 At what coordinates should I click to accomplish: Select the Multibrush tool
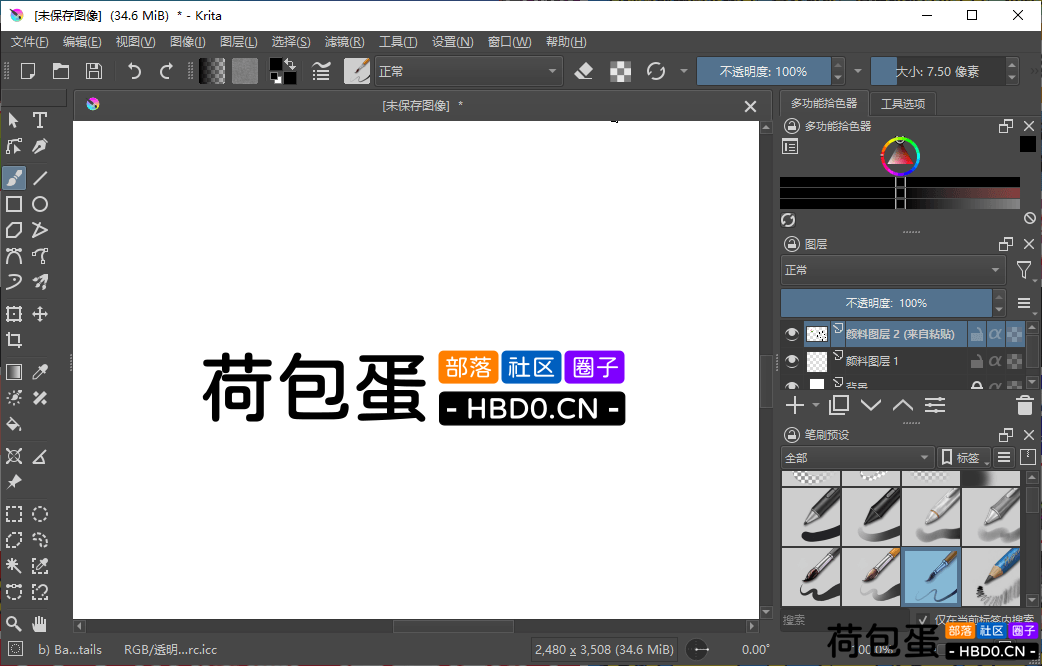click(x=40, y=282)
